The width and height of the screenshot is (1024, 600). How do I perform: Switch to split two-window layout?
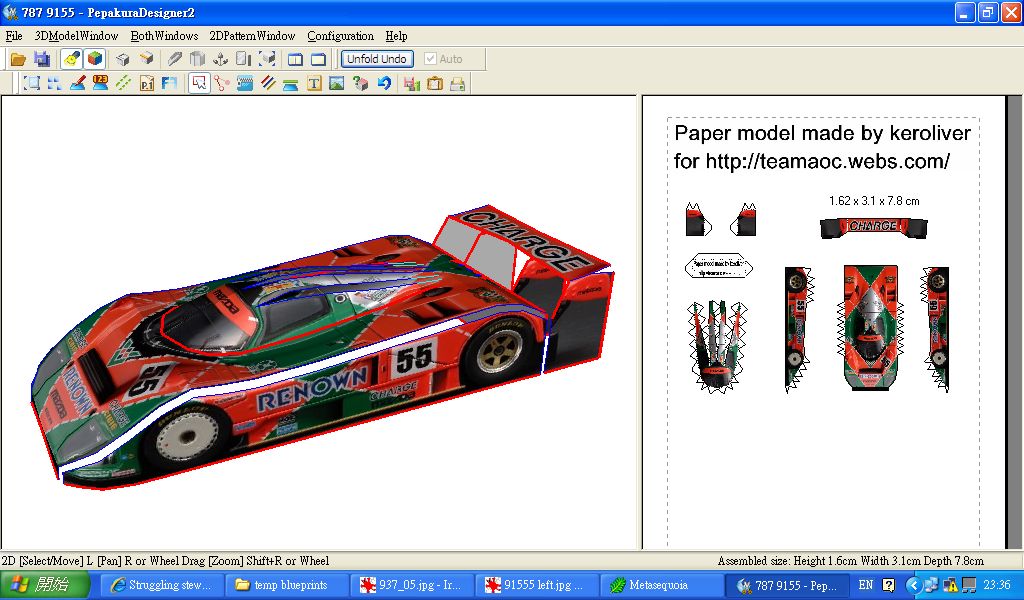pos(295,59)
